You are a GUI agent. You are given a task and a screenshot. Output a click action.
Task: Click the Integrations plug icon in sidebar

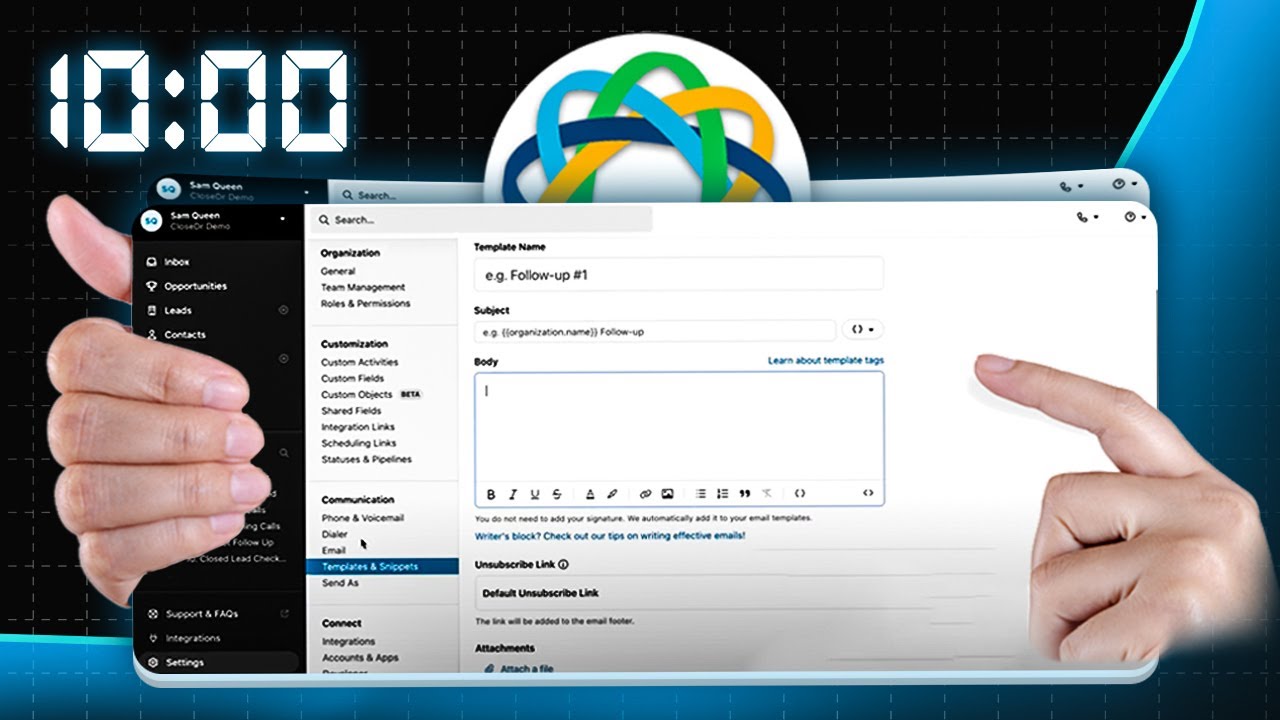click(152, 638)
